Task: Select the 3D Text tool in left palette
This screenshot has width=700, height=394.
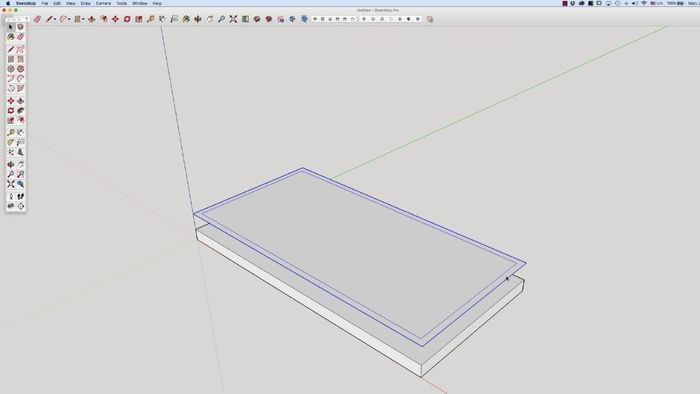Action: 21,152
